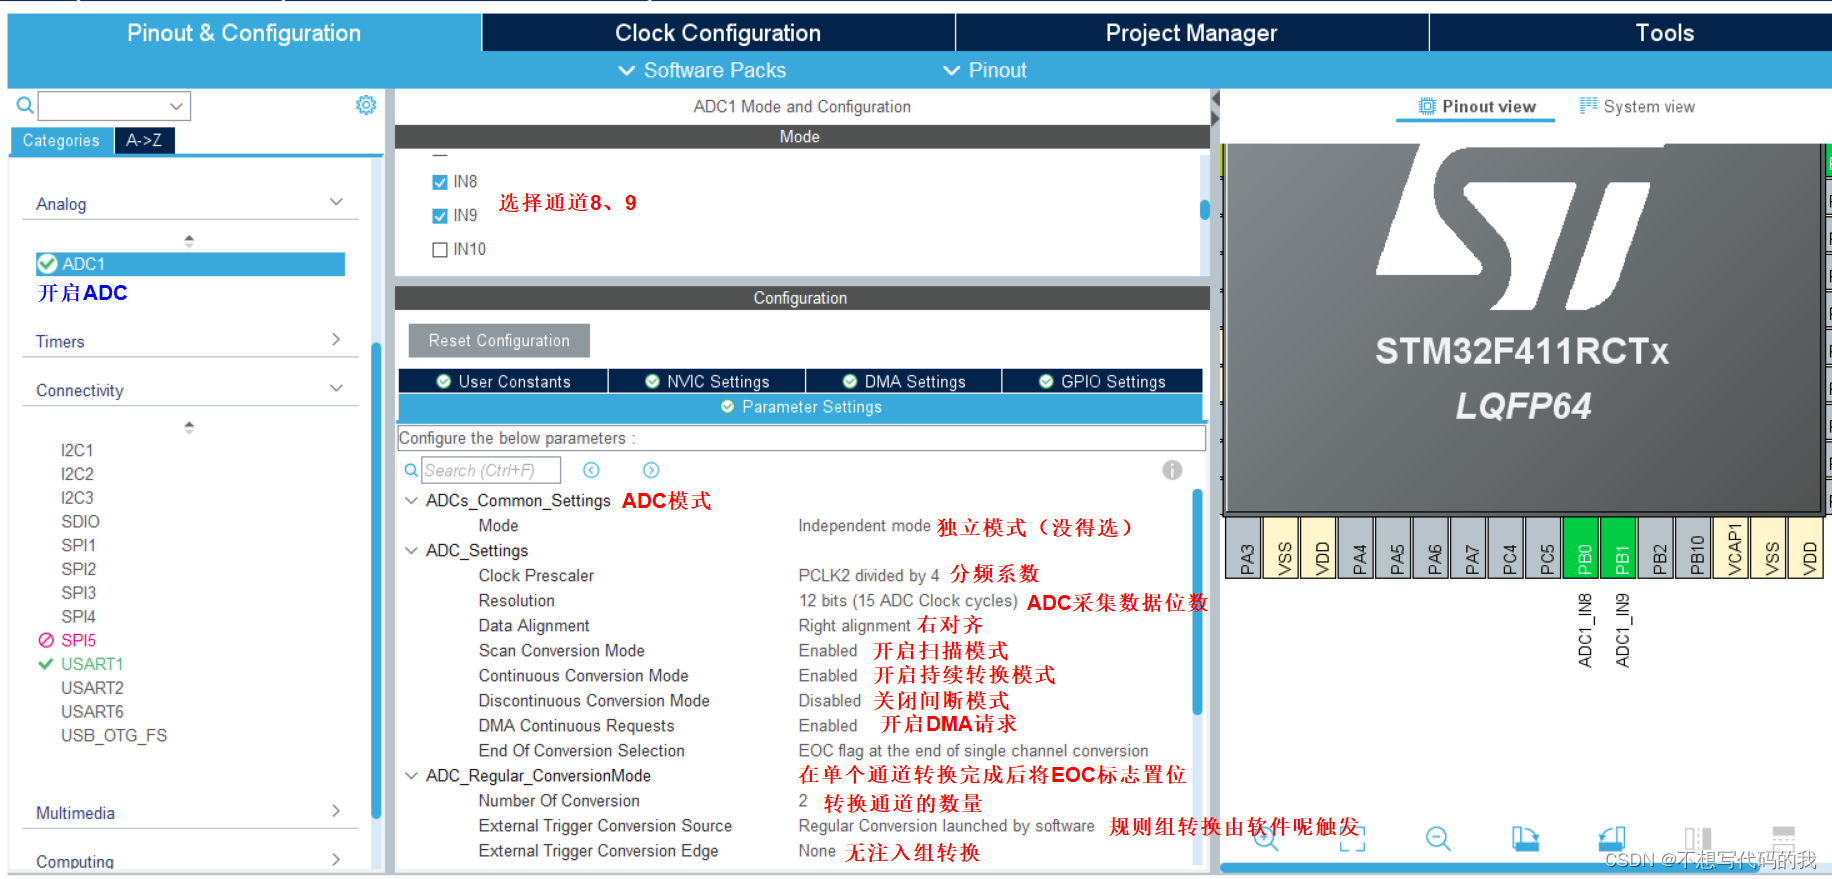Select USART2 in Connectivity list
This screenshot has height=879, width=1832.
[x=92, y=688]
